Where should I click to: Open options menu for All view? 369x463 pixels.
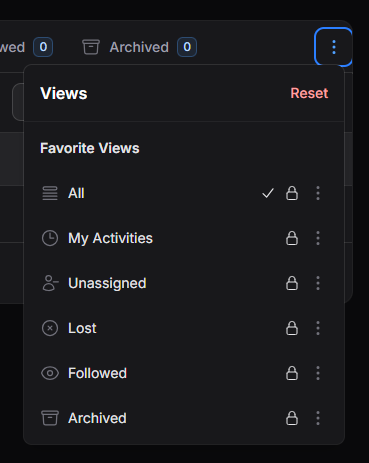pyautogui.click(x=318, y=193)
